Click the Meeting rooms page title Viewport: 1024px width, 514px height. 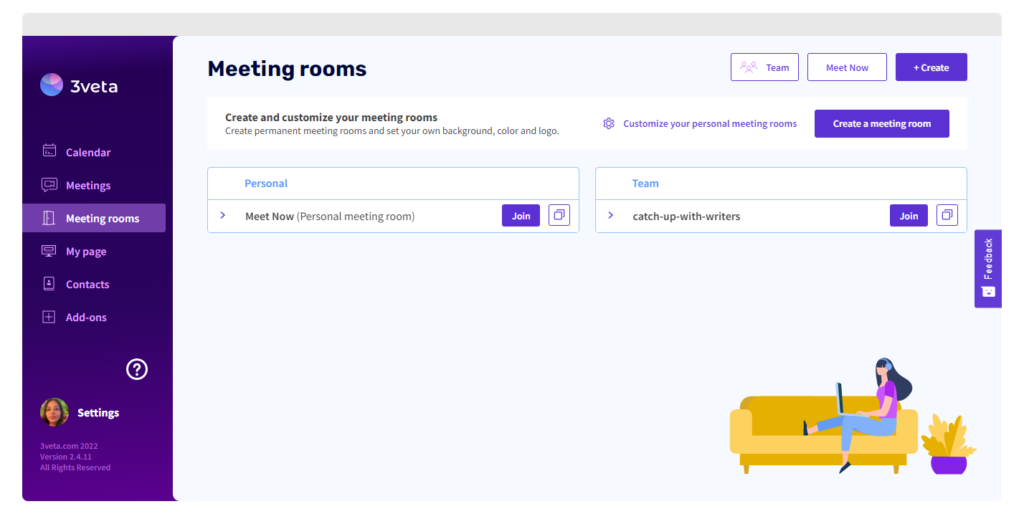pyautogui.click(x=287, y=69)
